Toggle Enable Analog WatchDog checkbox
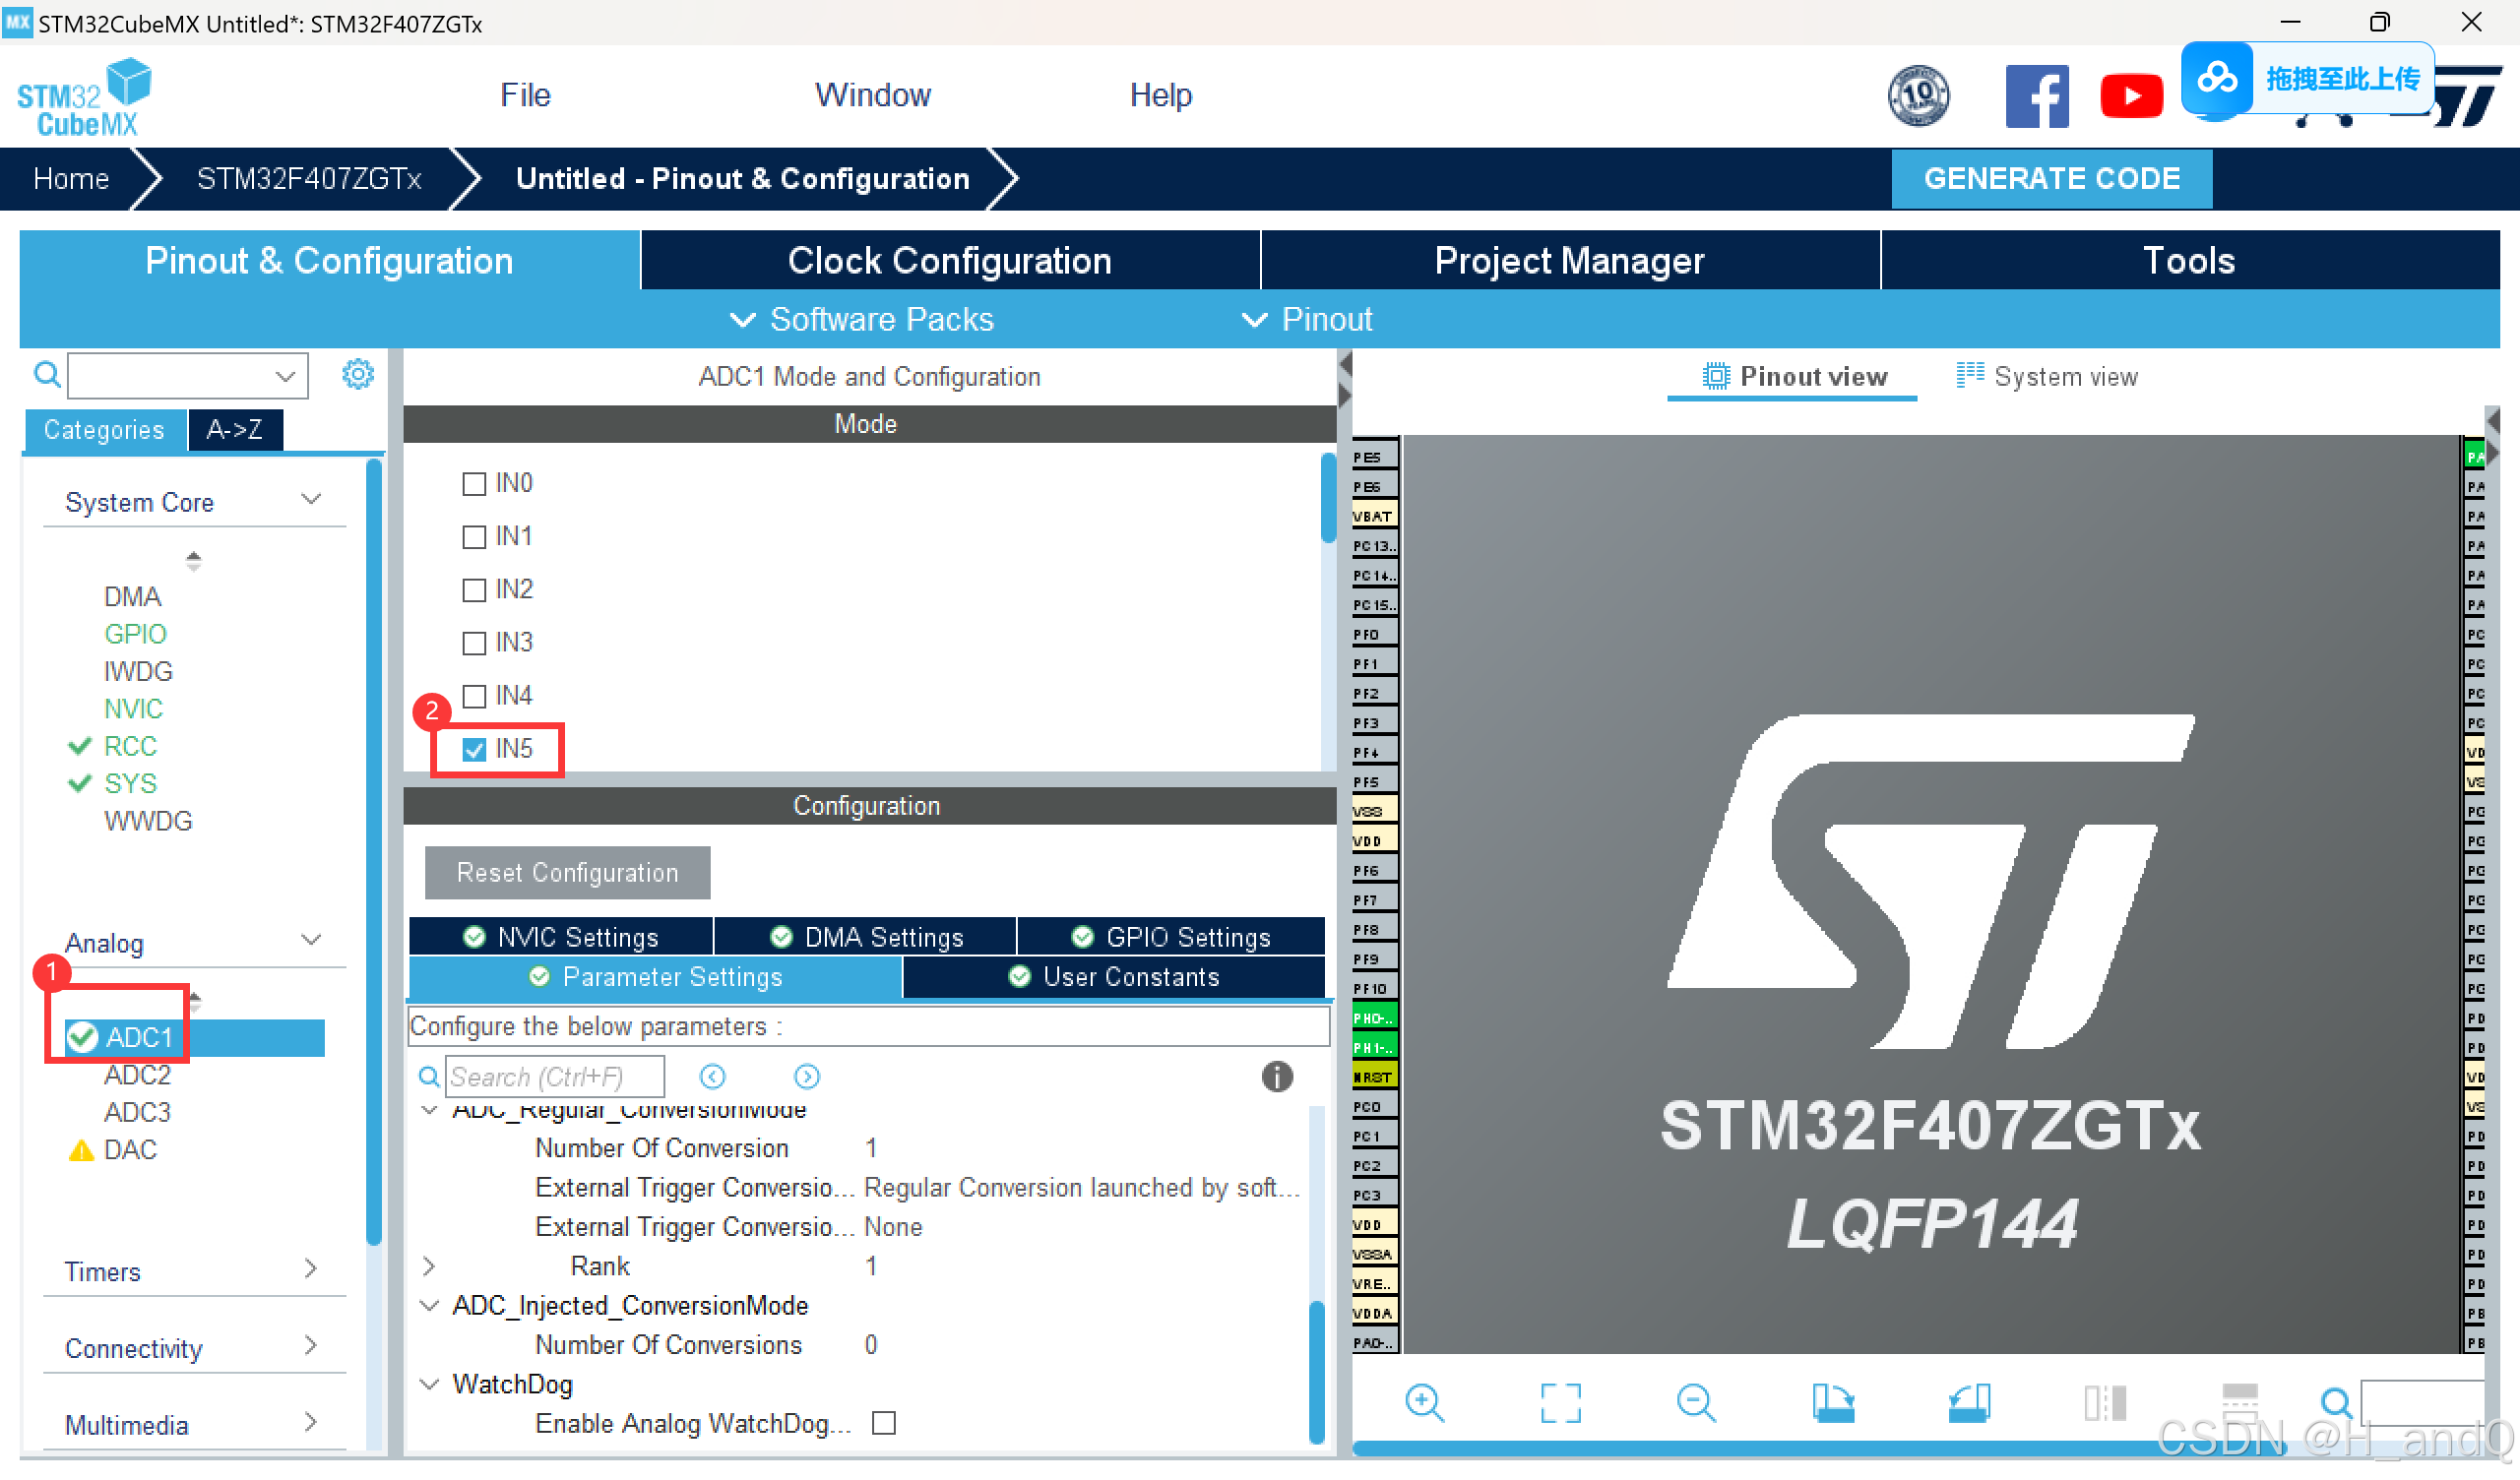The height and width of the screenshot is (1480, 2520). pos(884,1423)
